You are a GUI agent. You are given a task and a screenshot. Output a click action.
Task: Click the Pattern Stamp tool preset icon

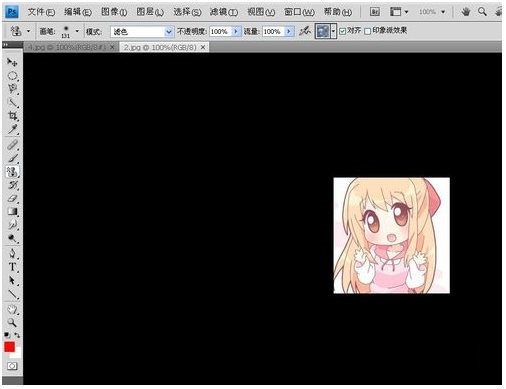[x=16, y=31]
